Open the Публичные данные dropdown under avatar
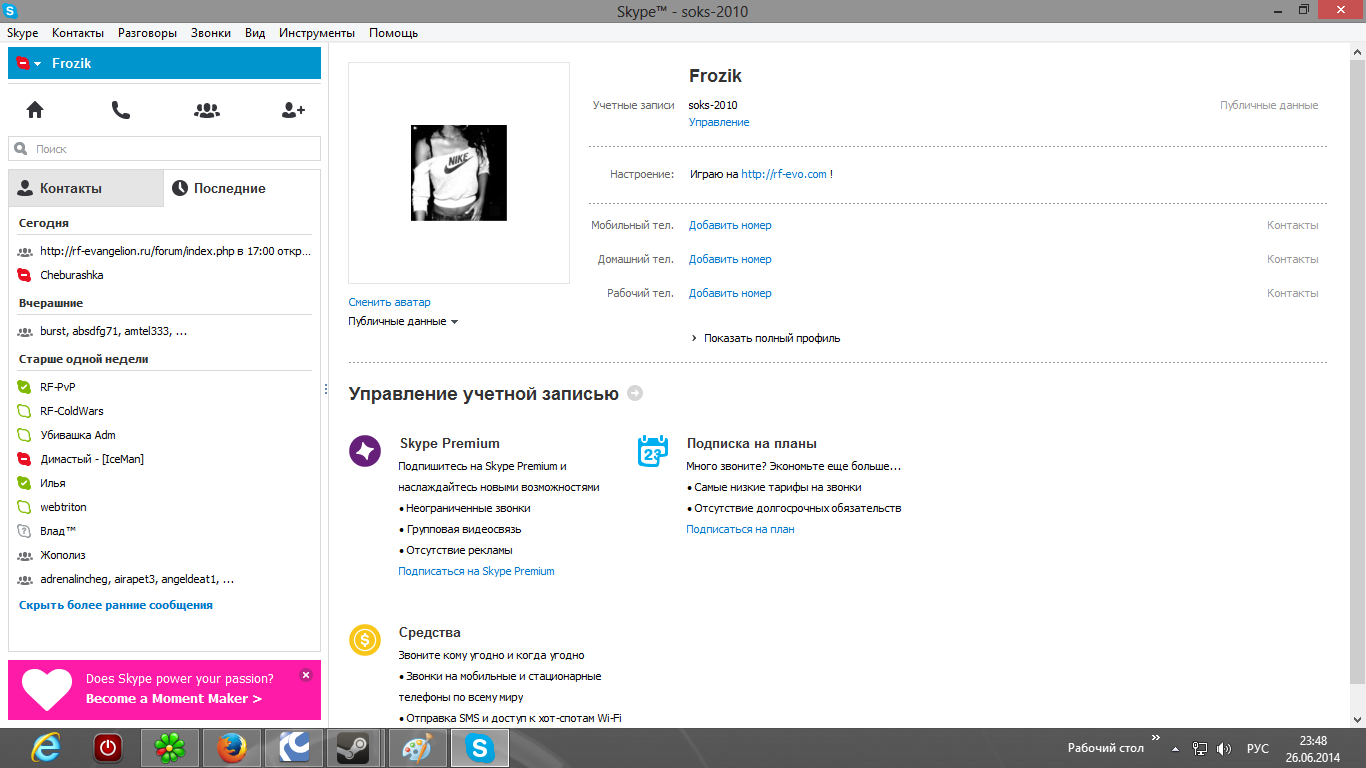Screen dimensions: 1366x768 click(403, 322)
